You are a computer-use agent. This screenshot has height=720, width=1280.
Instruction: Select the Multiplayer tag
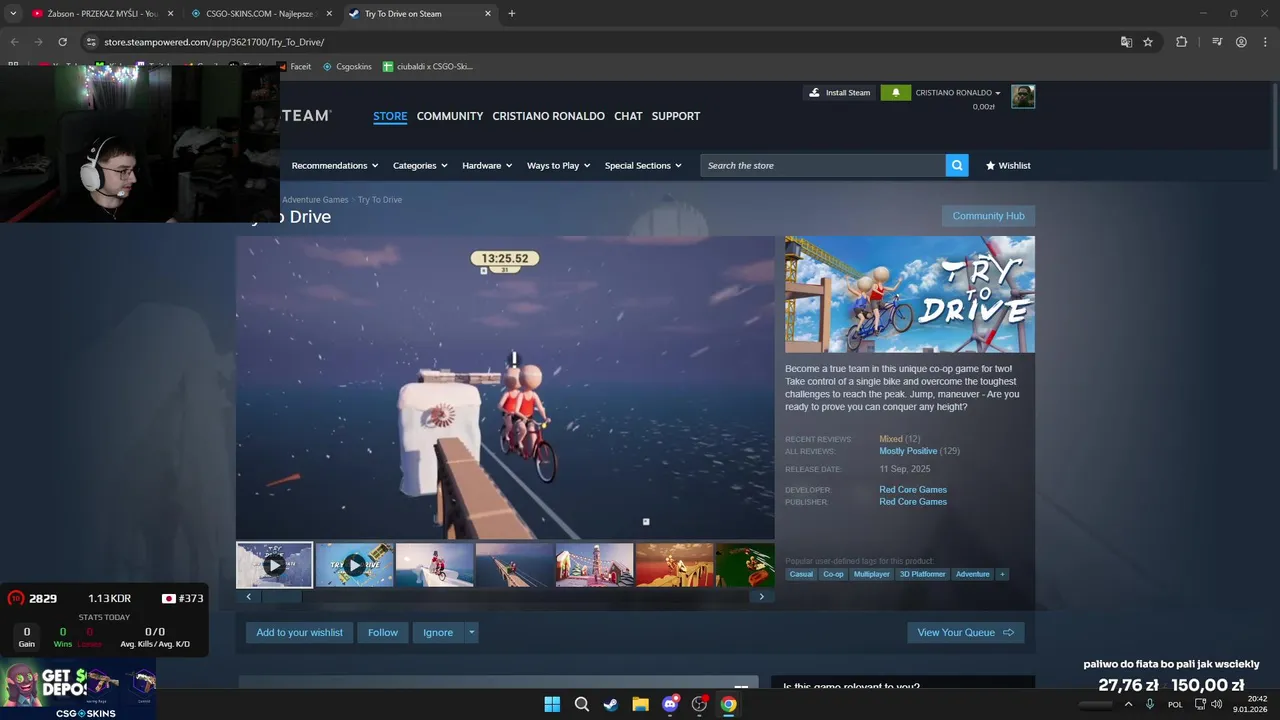point(871,574)
